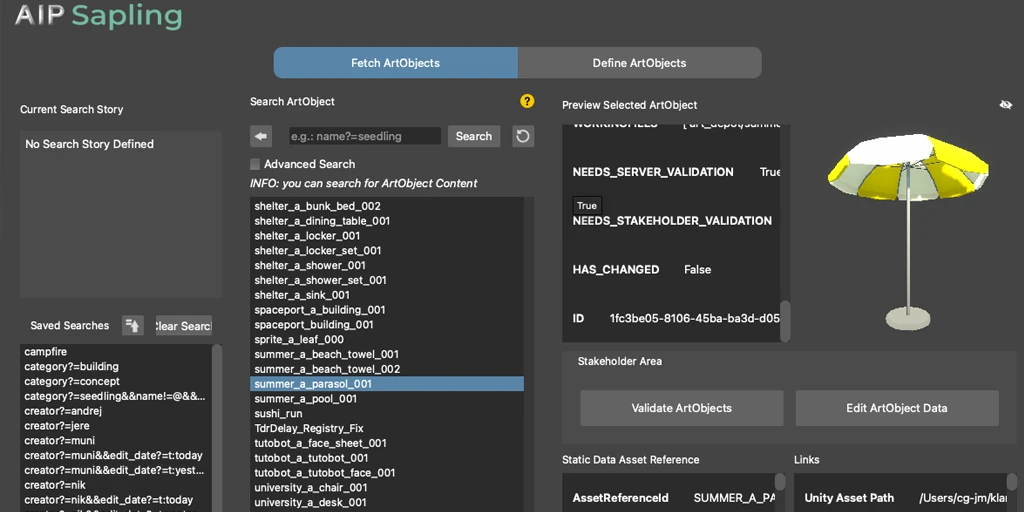This screenshot has width=1024, height=512.
Task: Click the ID value starting 1fc3be05
Action: [695, 319]
